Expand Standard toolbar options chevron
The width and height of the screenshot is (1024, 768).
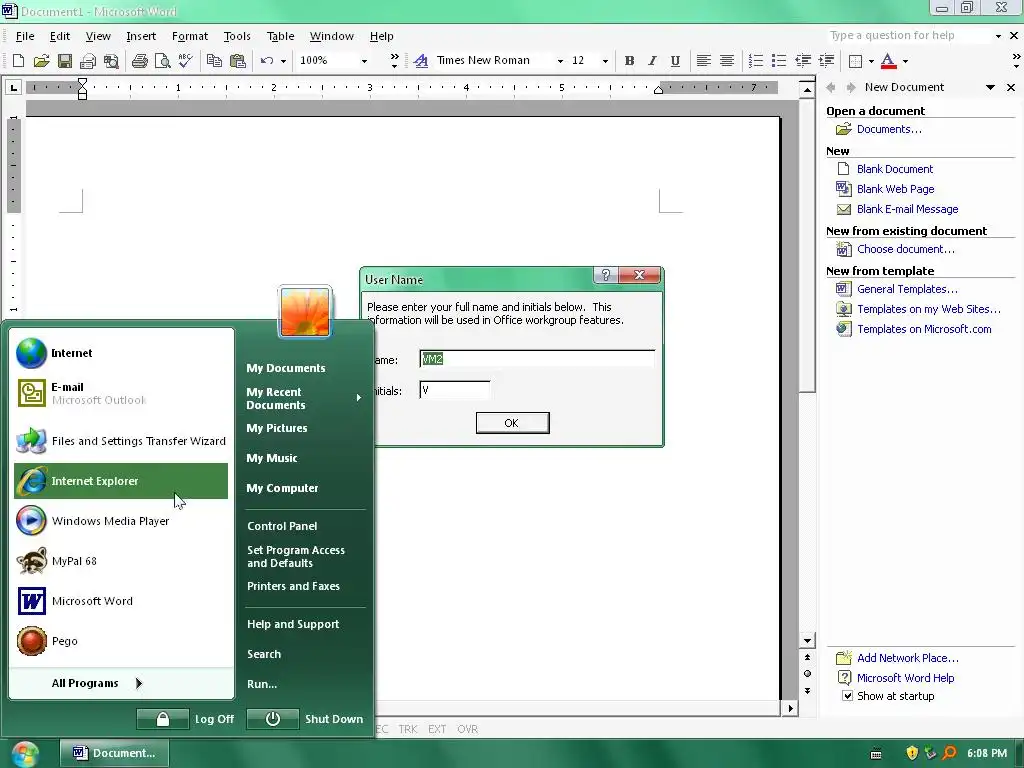[394, 61]
